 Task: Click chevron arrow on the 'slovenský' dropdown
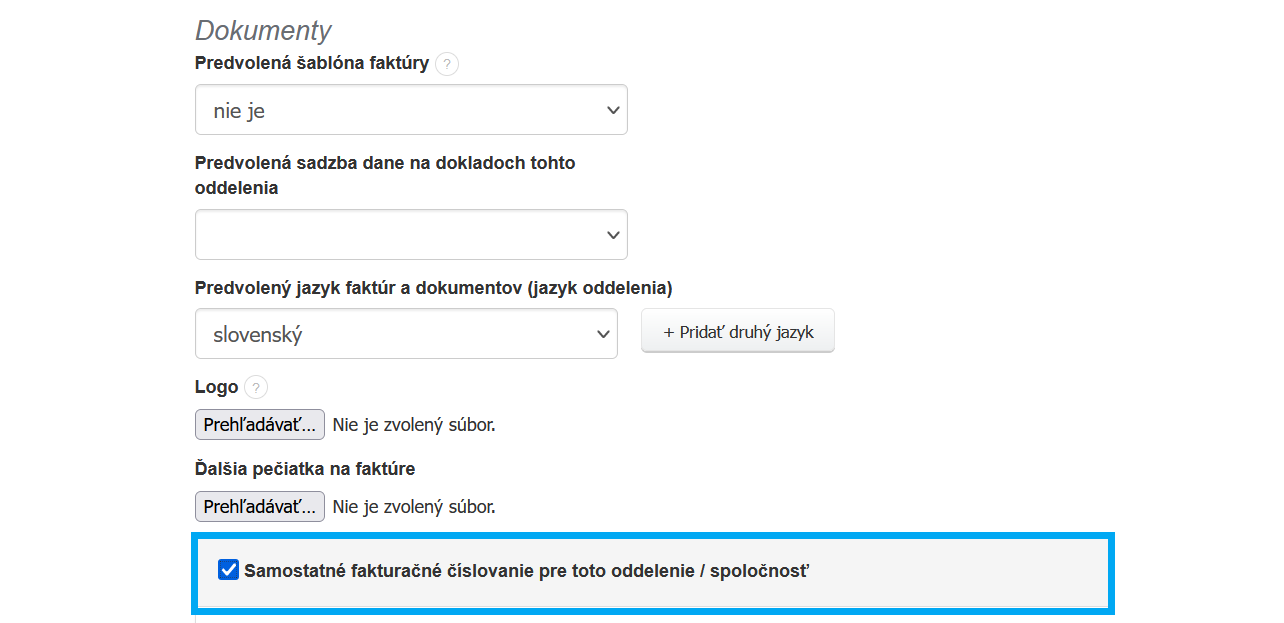(603, 334)
